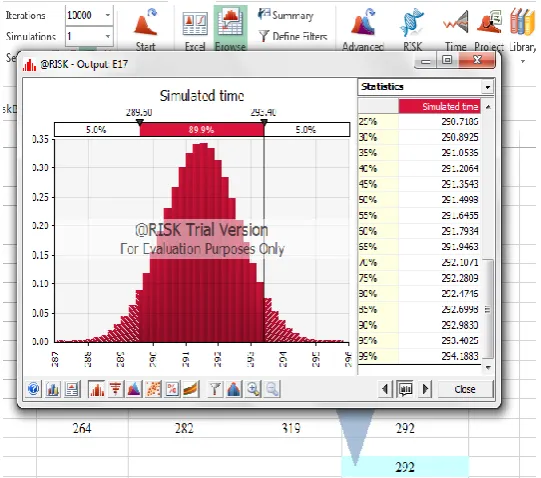Select the 55% row value 291.6455

[460, 216]
